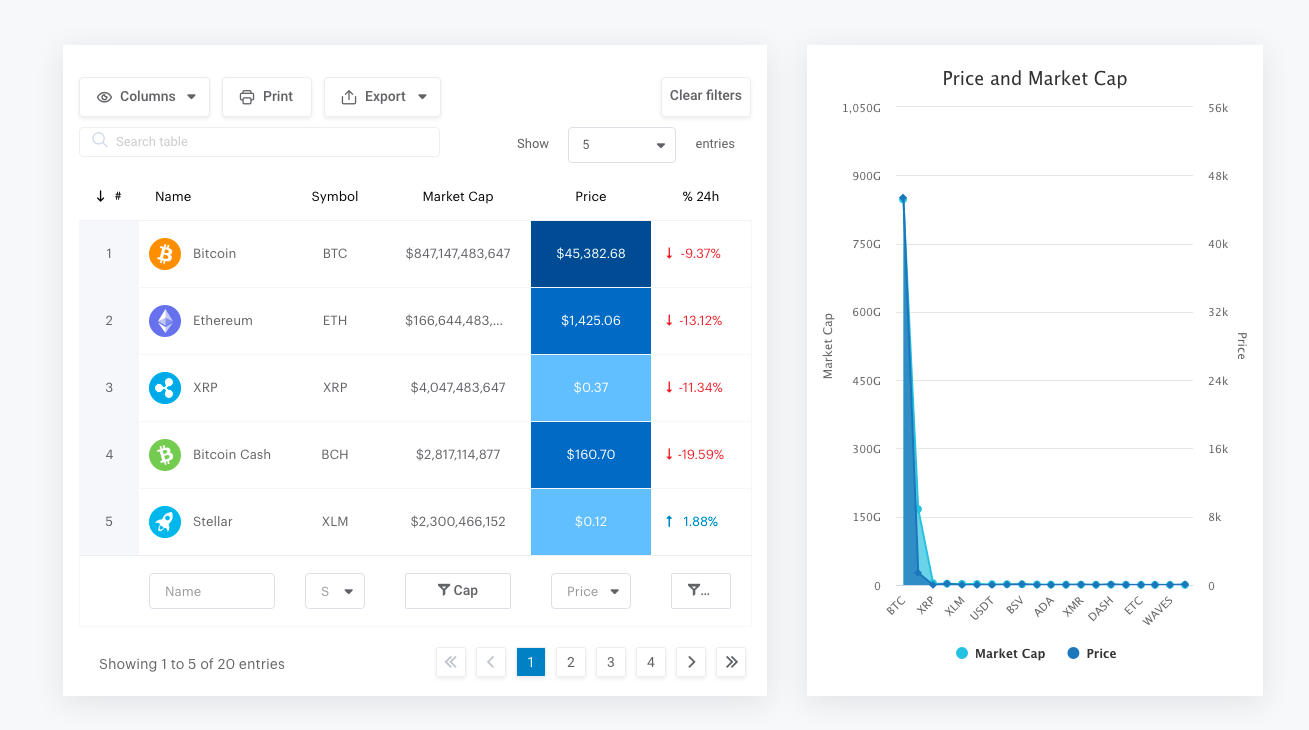This screenshot has width=1309, height=730.
Task: Click the -13.12% change value
Action: coord(701,321)
